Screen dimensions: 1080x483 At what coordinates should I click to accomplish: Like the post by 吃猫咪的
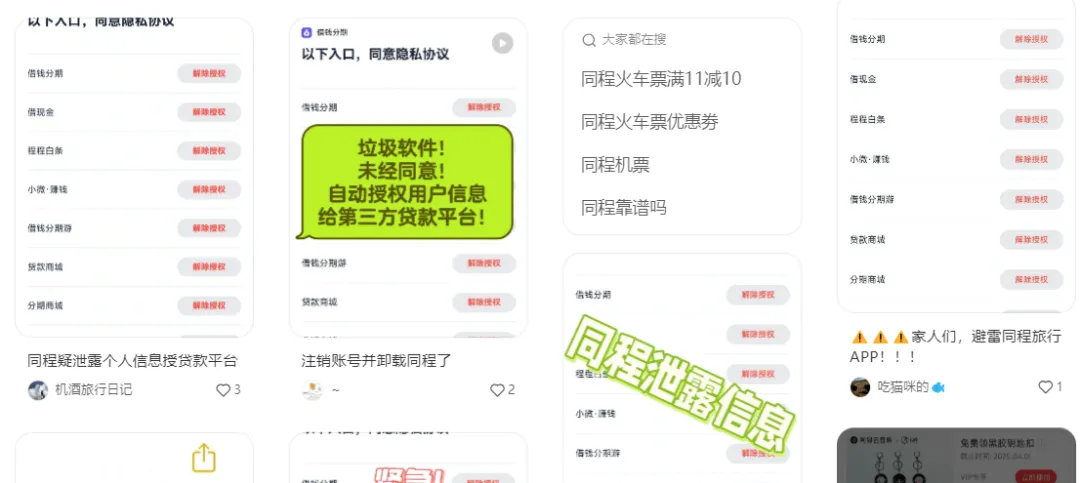(x=1046, y=387)
